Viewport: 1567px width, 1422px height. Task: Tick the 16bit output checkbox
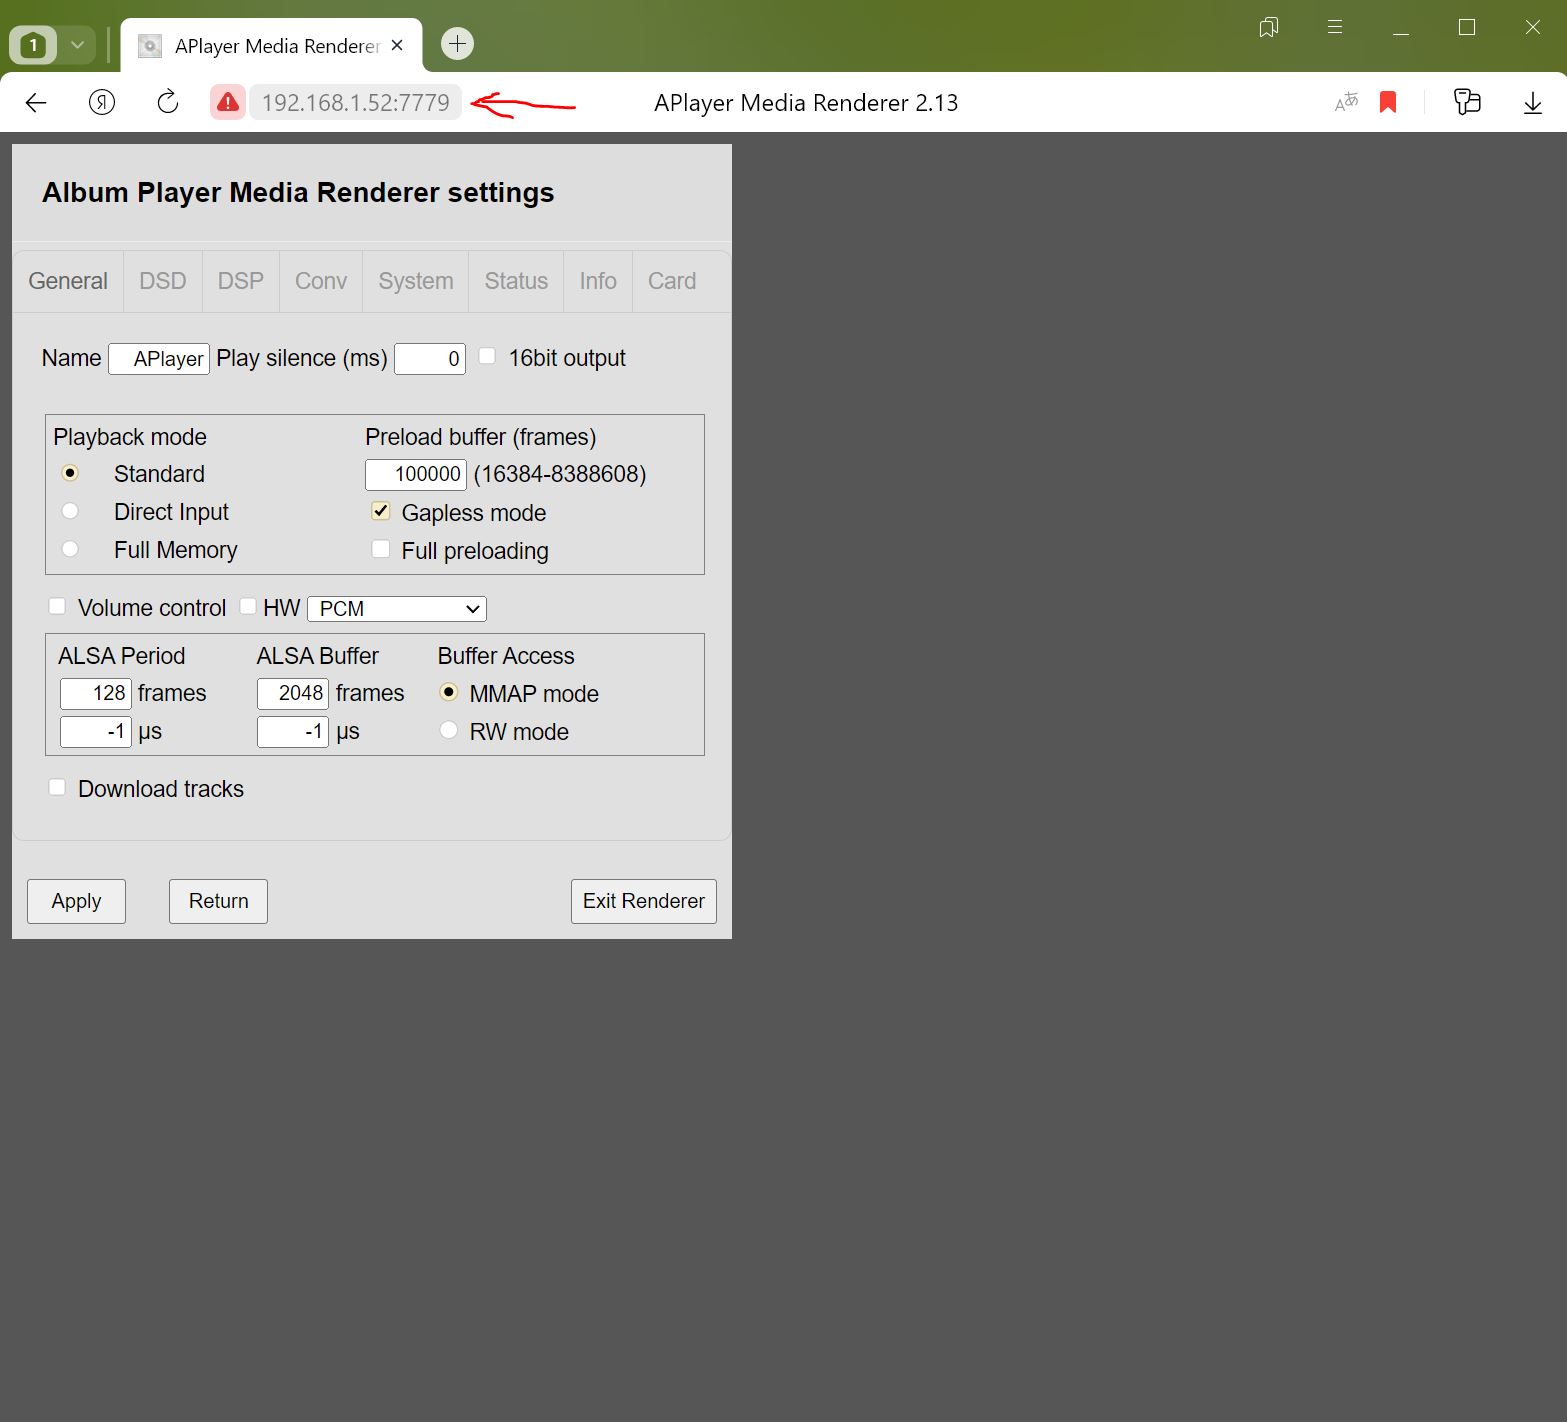coord(487,357)
